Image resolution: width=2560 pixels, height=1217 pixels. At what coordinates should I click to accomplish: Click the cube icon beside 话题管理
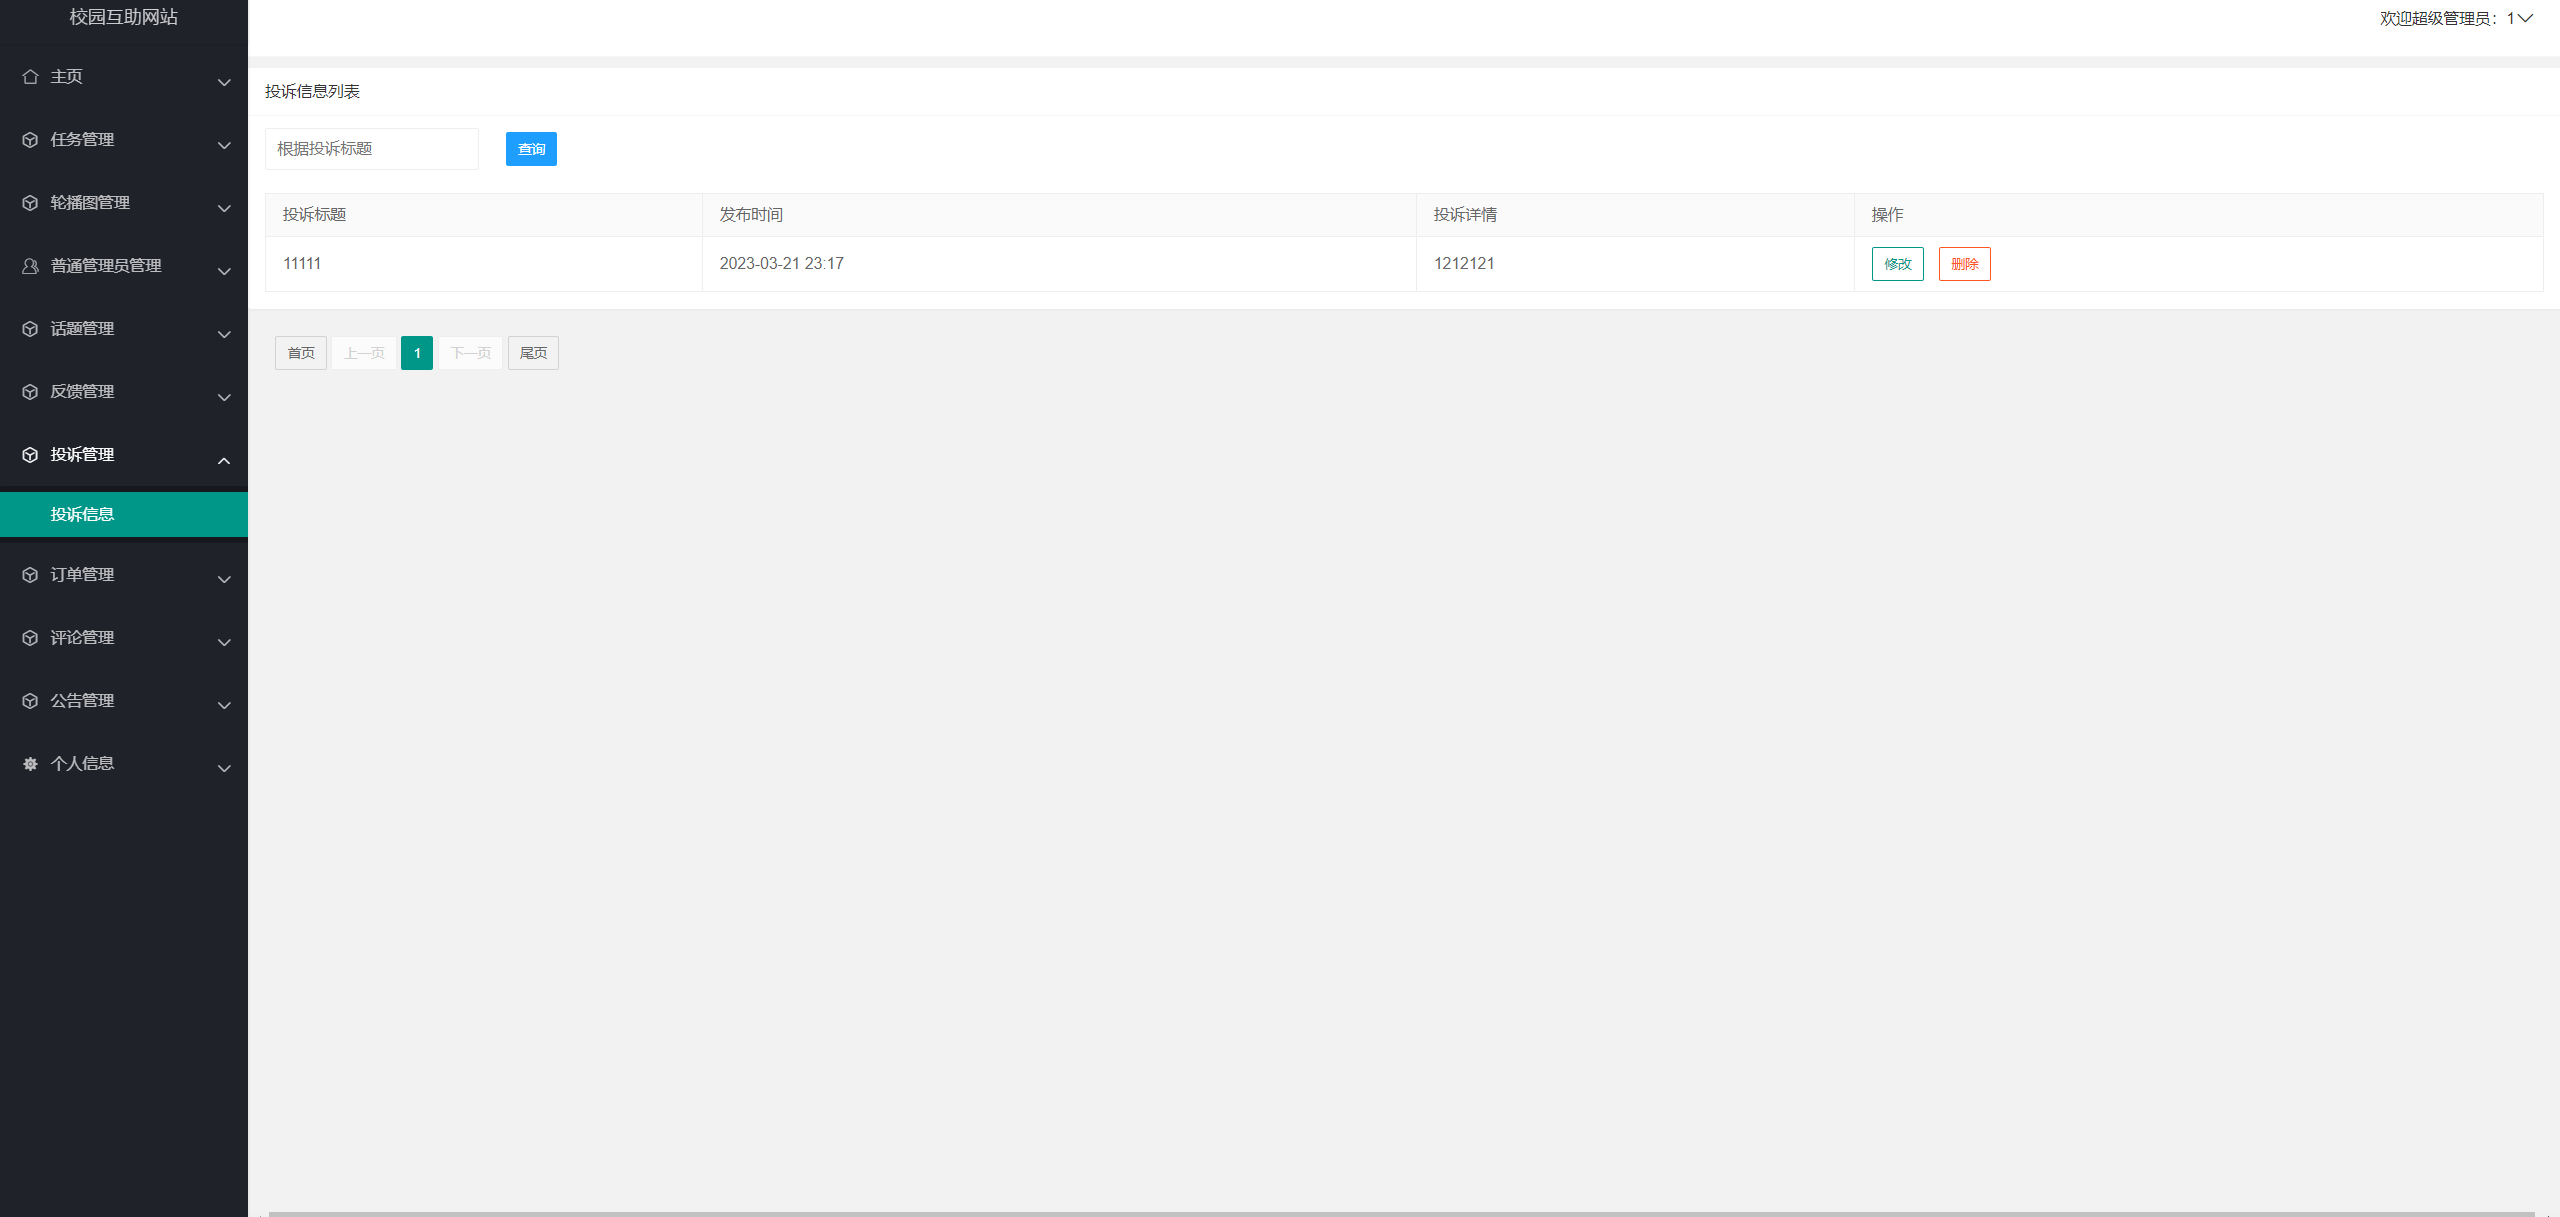tap(30, 329)
